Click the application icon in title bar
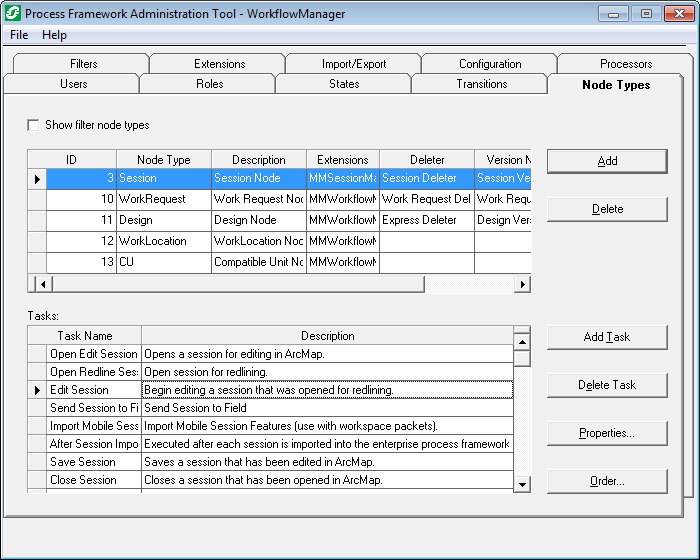The width and height of the screenshot is (700, 560). 13,14
